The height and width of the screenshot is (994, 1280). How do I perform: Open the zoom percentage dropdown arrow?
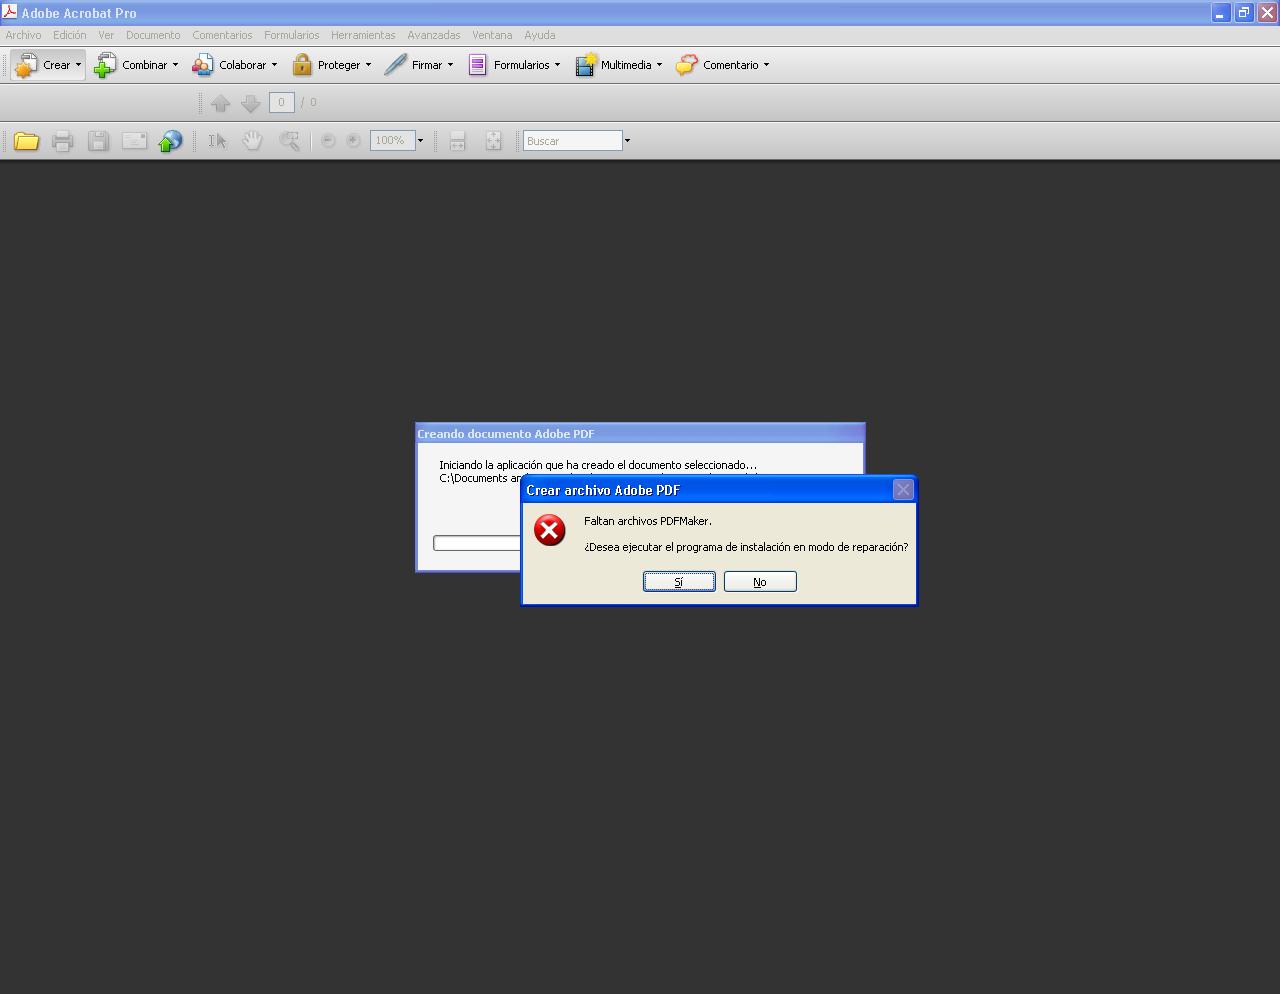(420, 141)
